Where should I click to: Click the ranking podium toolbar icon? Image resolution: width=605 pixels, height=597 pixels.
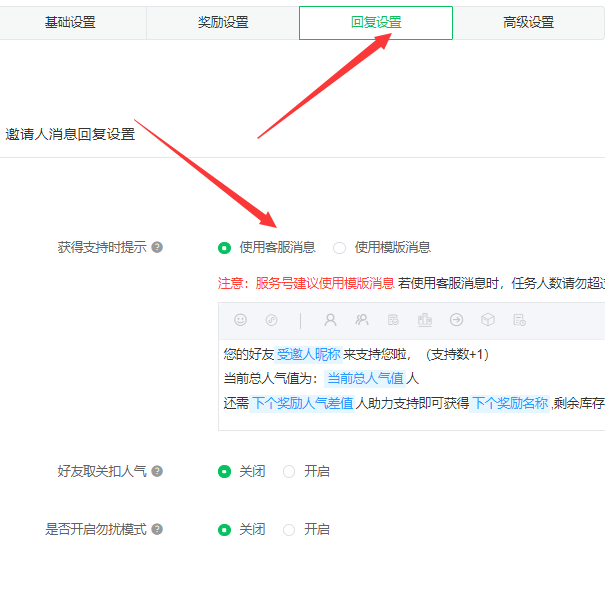click(424, 320)
